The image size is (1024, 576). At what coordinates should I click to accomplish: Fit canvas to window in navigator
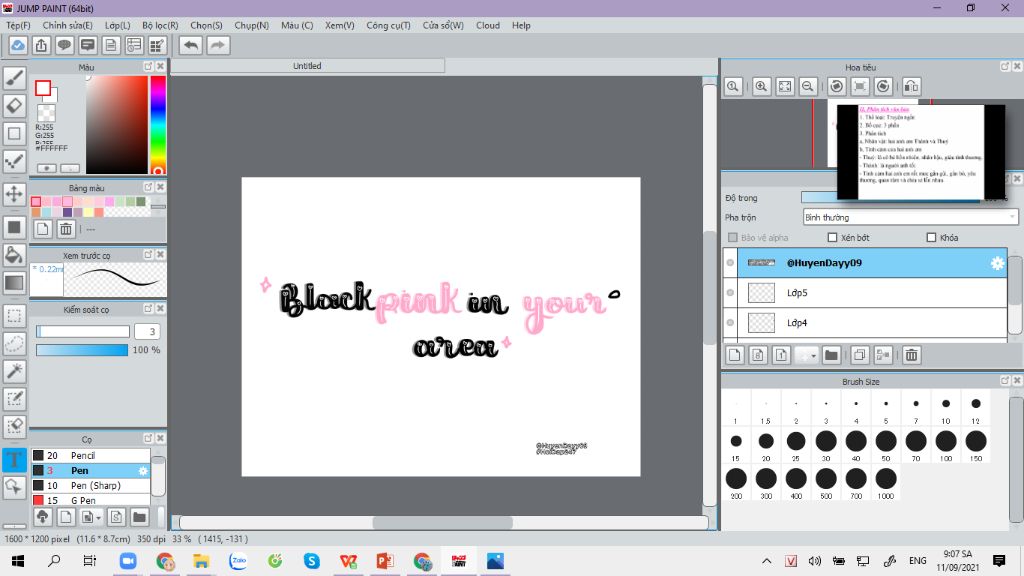(785, 86)
